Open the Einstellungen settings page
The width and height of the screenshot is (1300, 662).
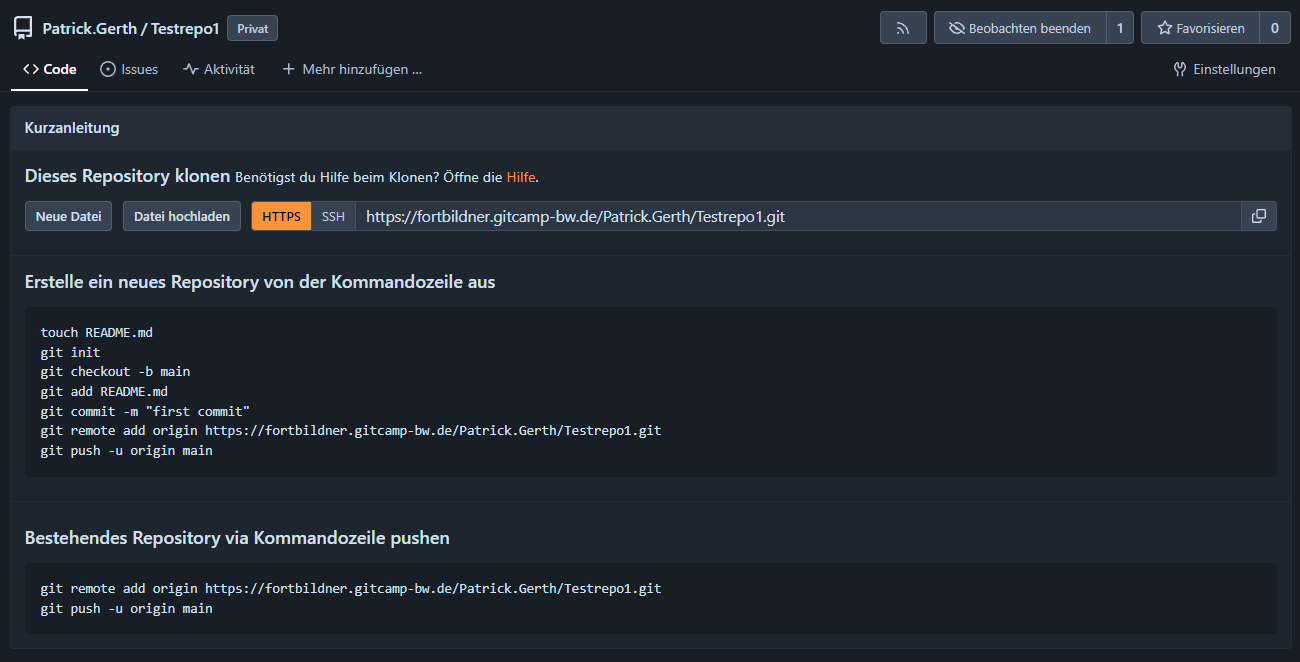click(x=1224, y=69)
